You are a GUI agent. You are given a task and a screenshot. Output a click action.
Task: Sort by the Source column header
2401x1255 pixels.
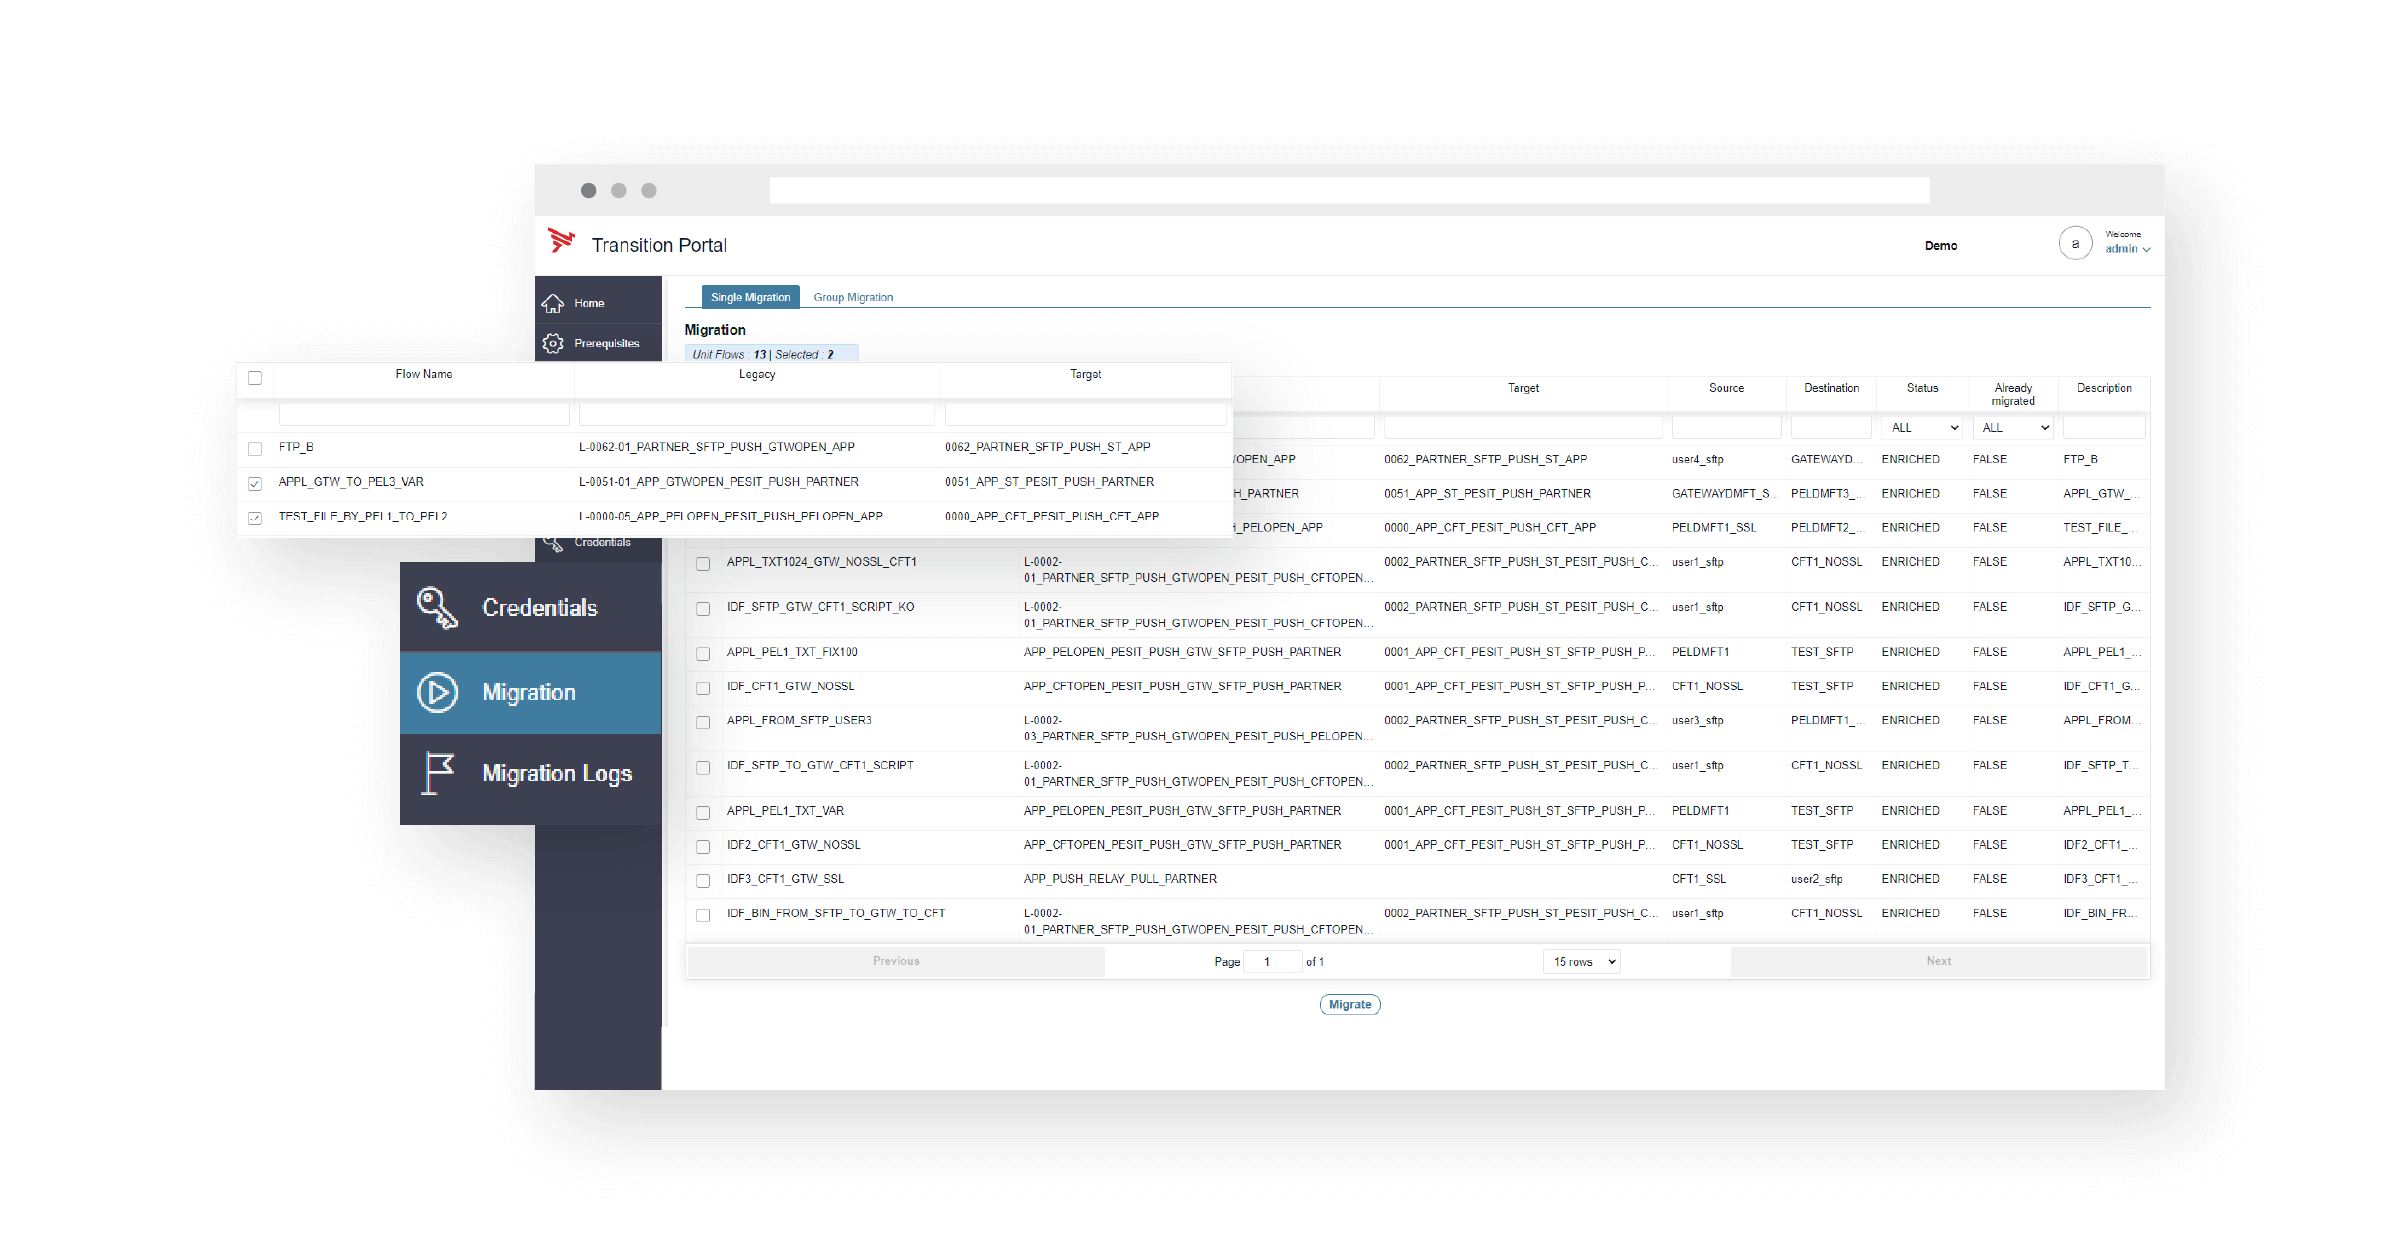tap(1726, 388)
